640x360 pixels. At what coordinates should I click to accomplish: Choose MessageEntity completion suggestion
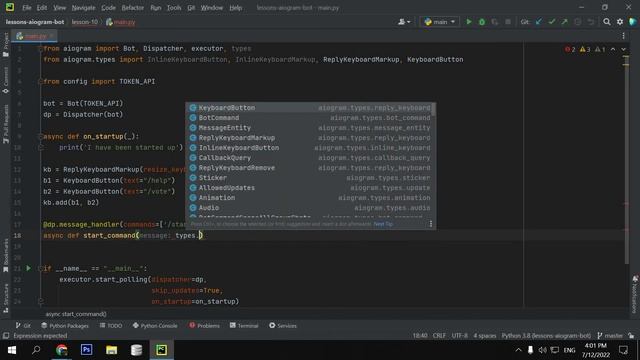click(311, 128)
